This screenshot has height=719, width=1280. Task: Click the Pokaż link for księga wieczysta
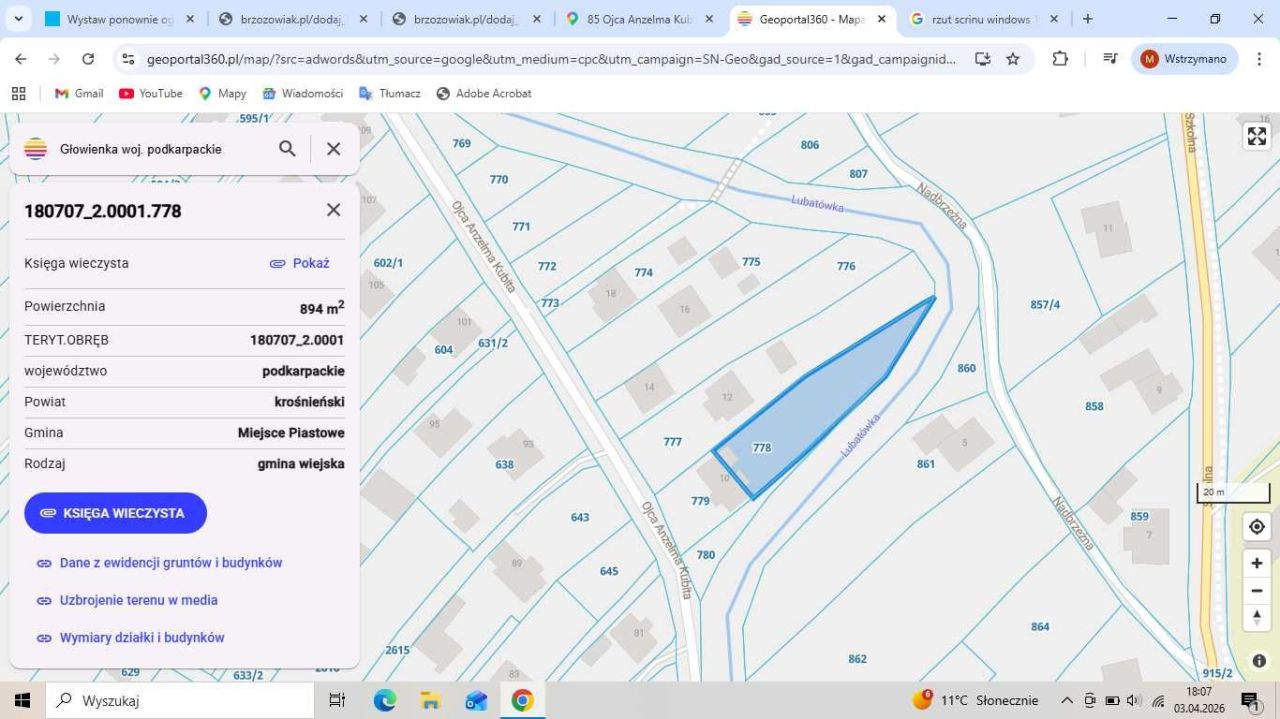click(300, 263)
